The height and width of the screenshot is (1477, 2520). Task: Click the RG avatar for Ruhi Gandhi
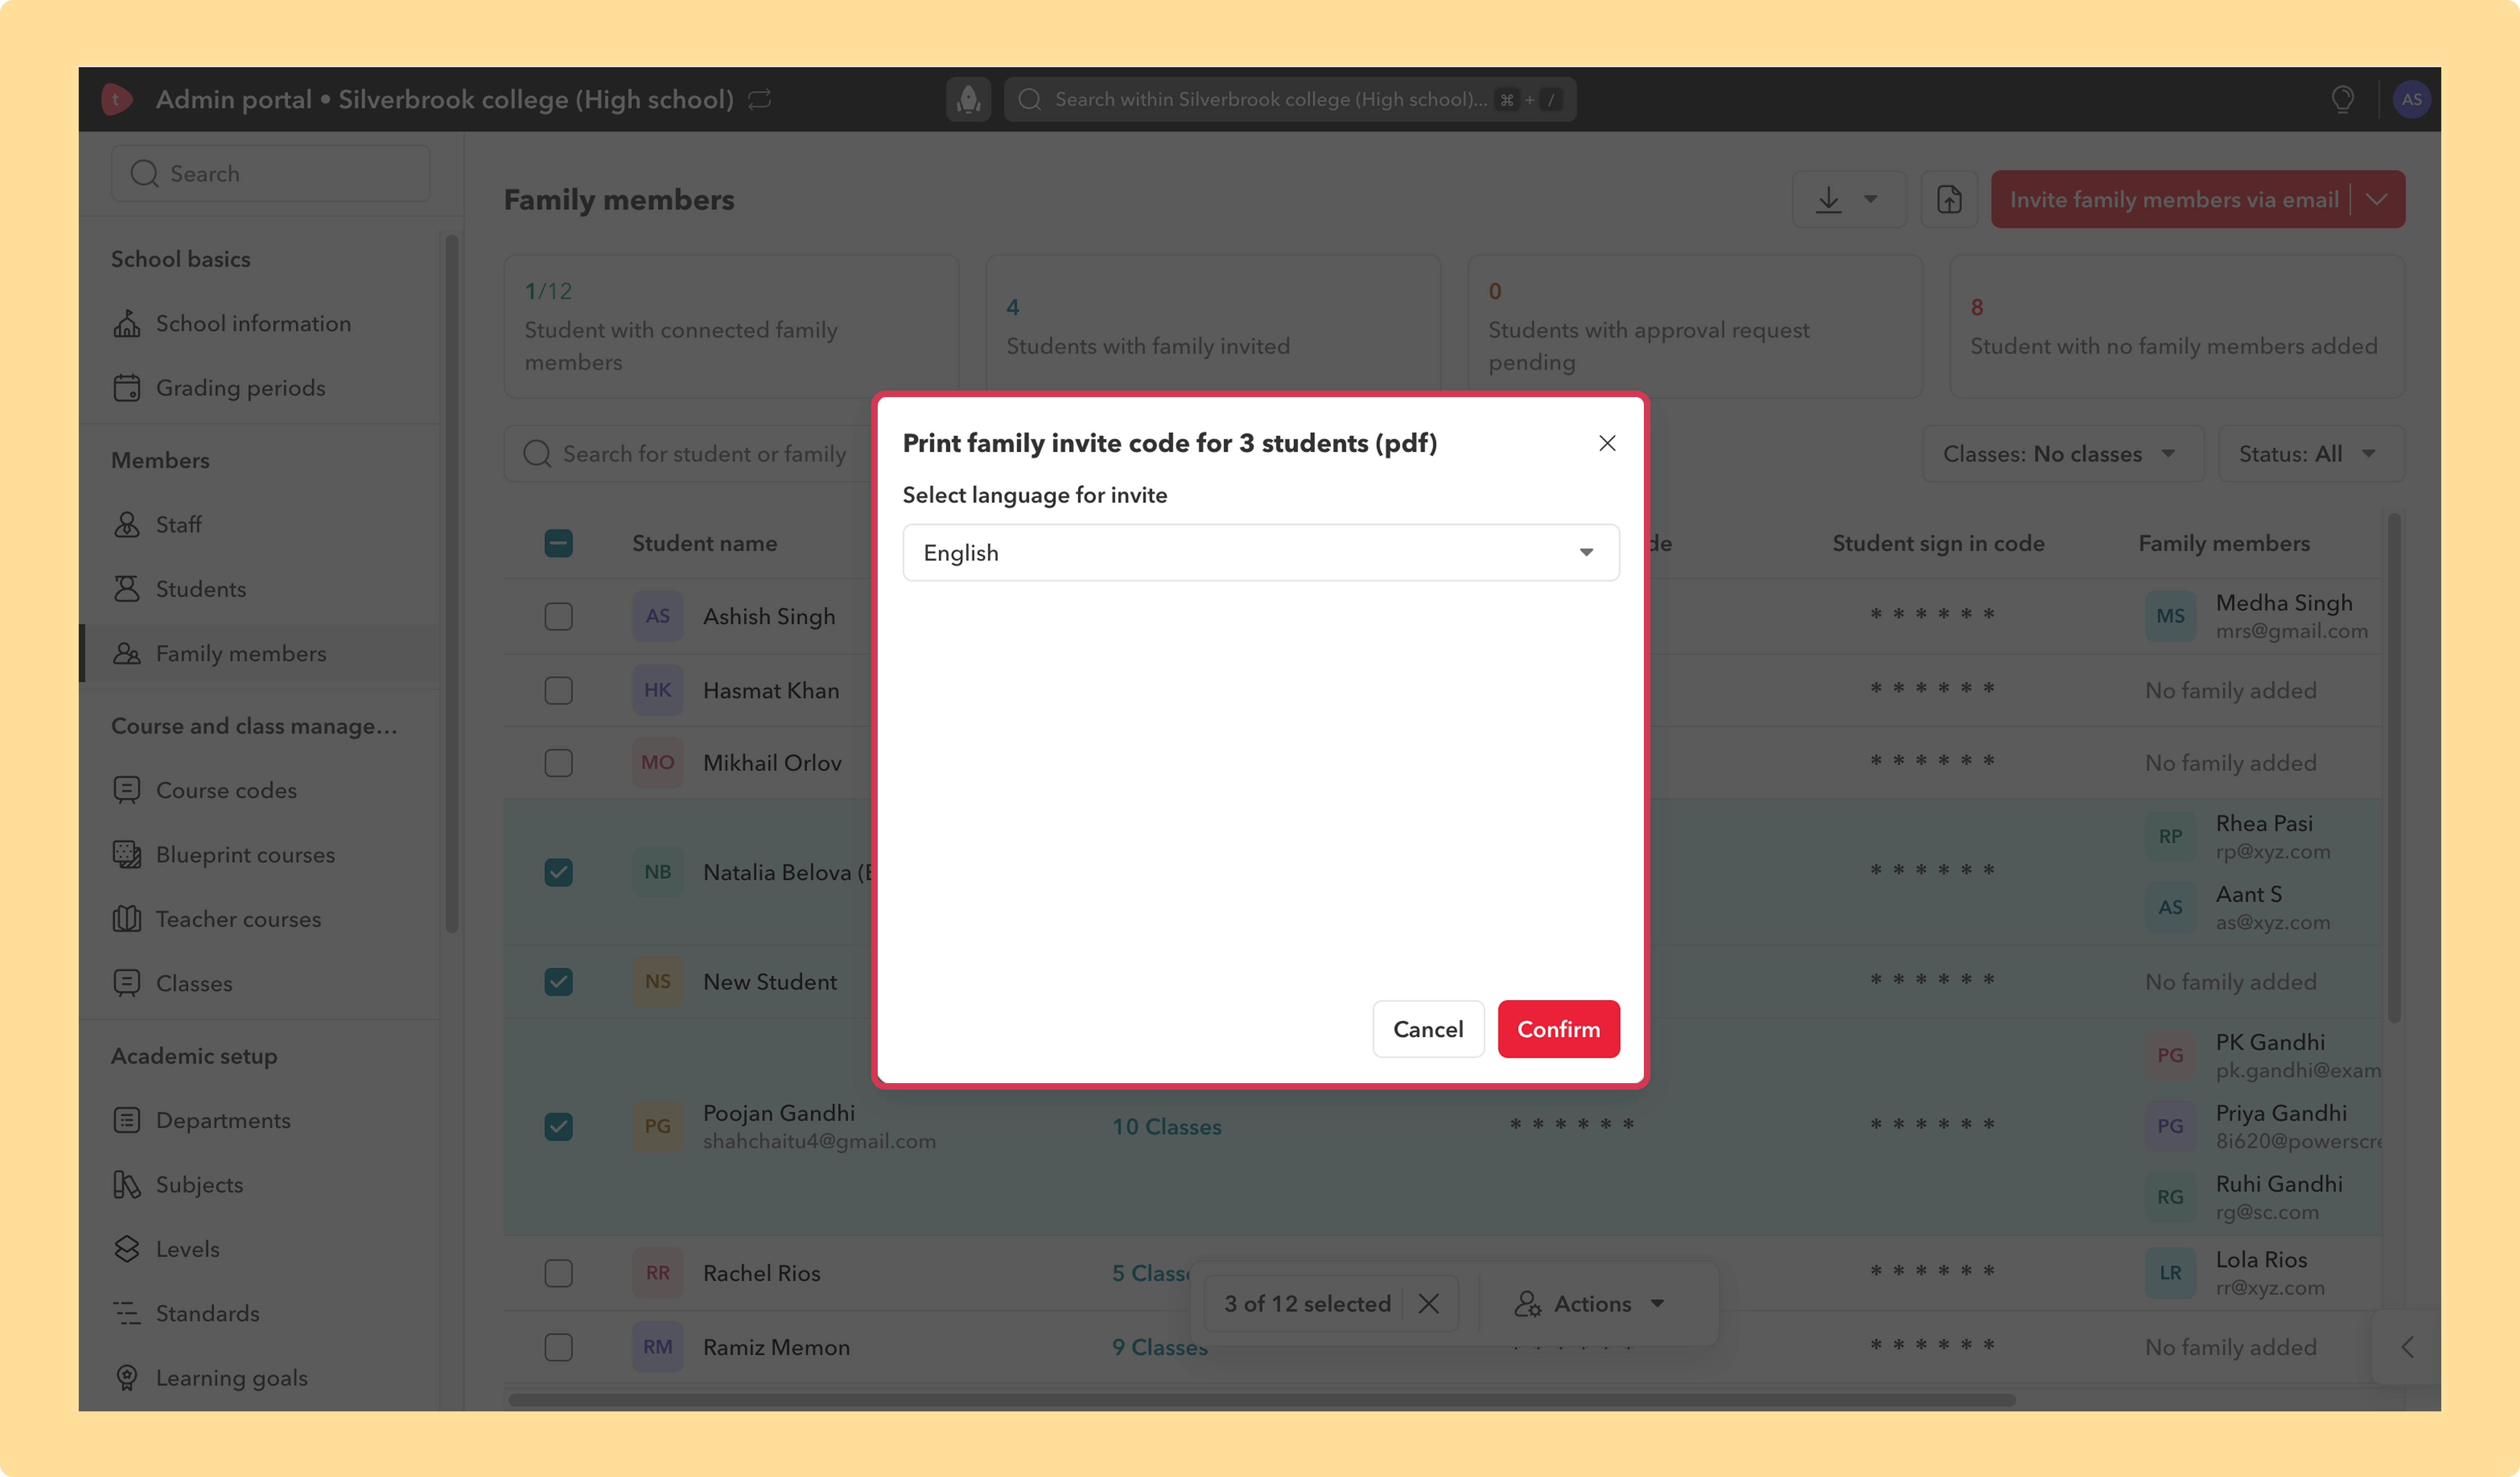point(2170,1197)
